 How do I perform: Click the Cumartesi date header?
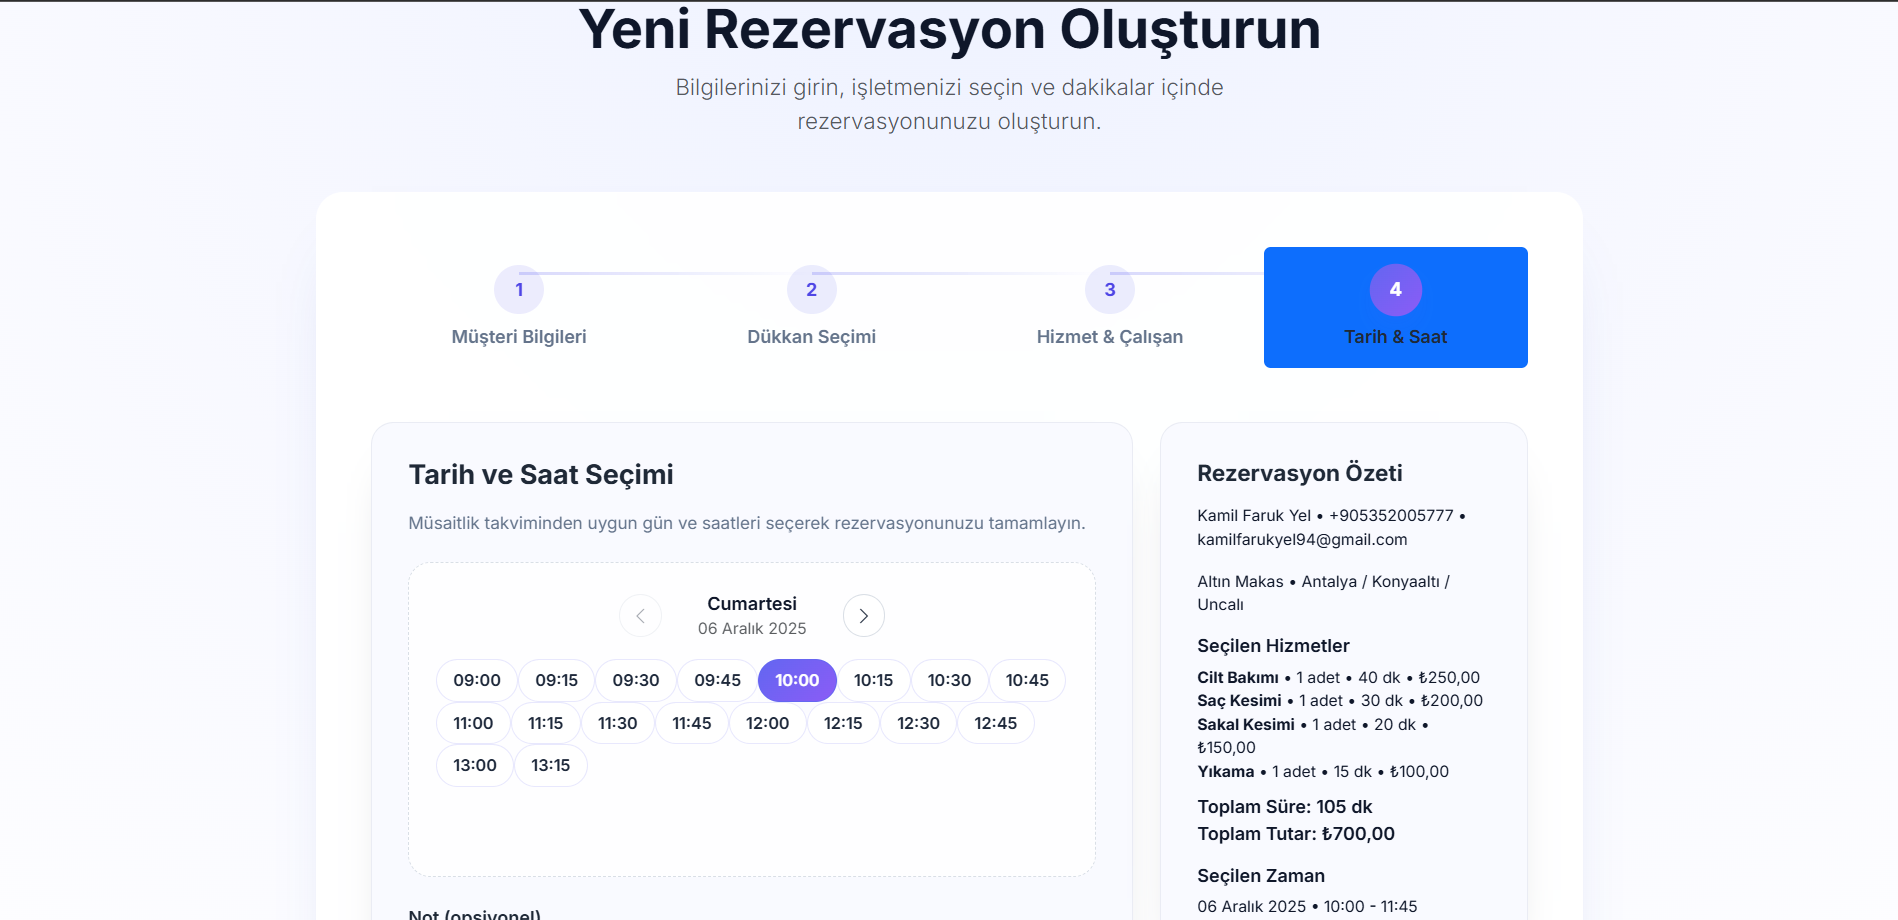click(x=752, y=603)
